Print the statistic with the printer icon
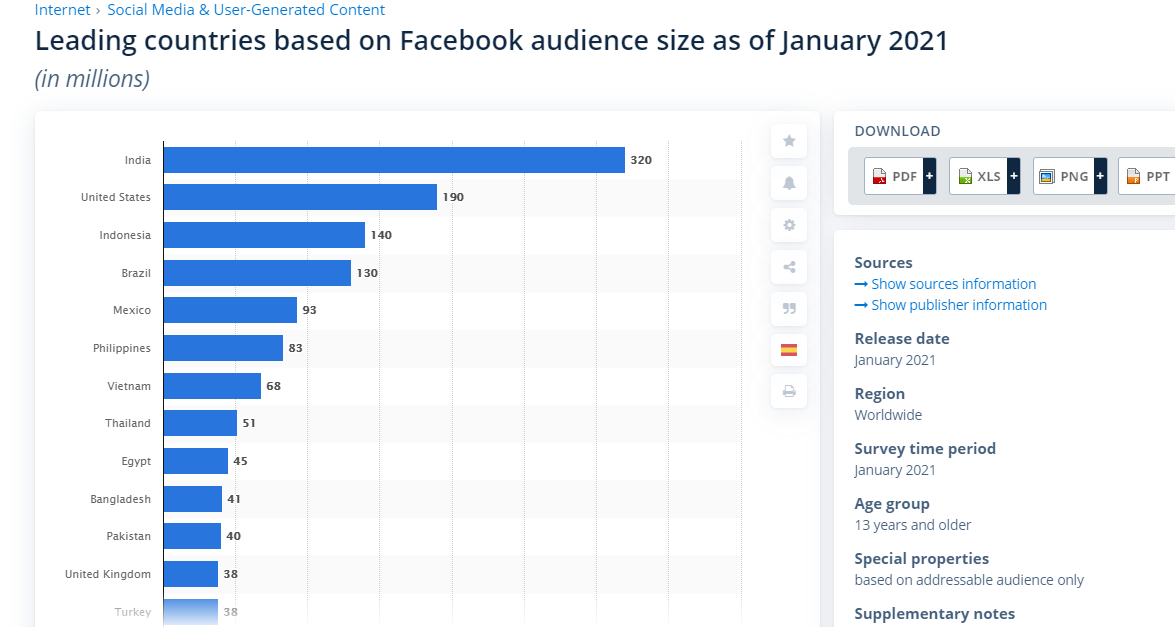The height and width of the screenshot is (627, 1175). tap(788, 391)
